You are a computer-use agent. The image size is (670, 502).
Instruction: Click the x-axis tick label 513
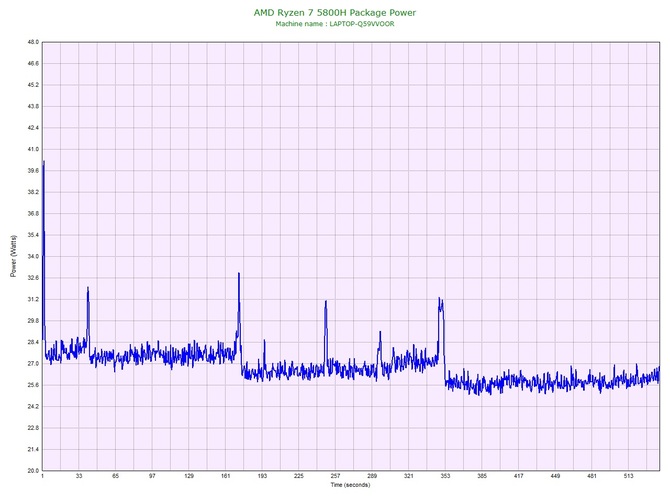tap(629, 476)
